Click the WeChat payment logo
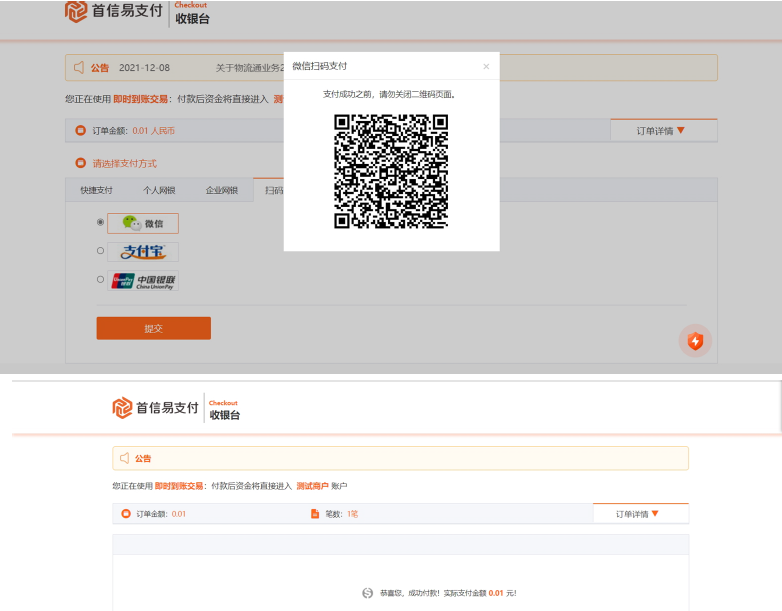Screen dimensions: 782x611 pos(143,223)
